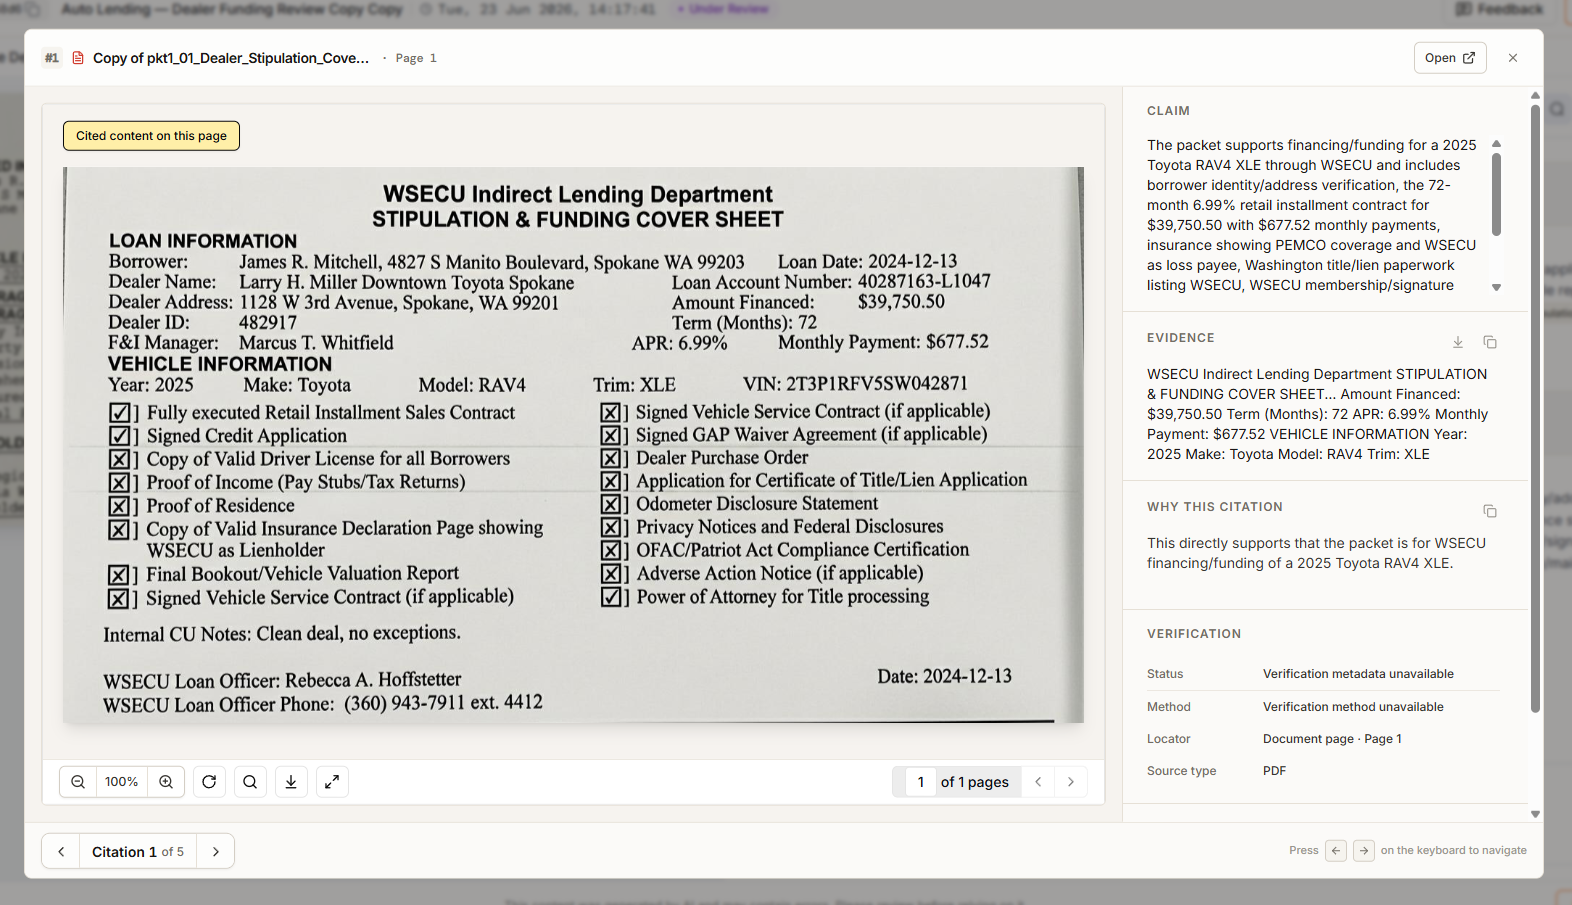Click Verification method unavailable value

[1353, 707]
